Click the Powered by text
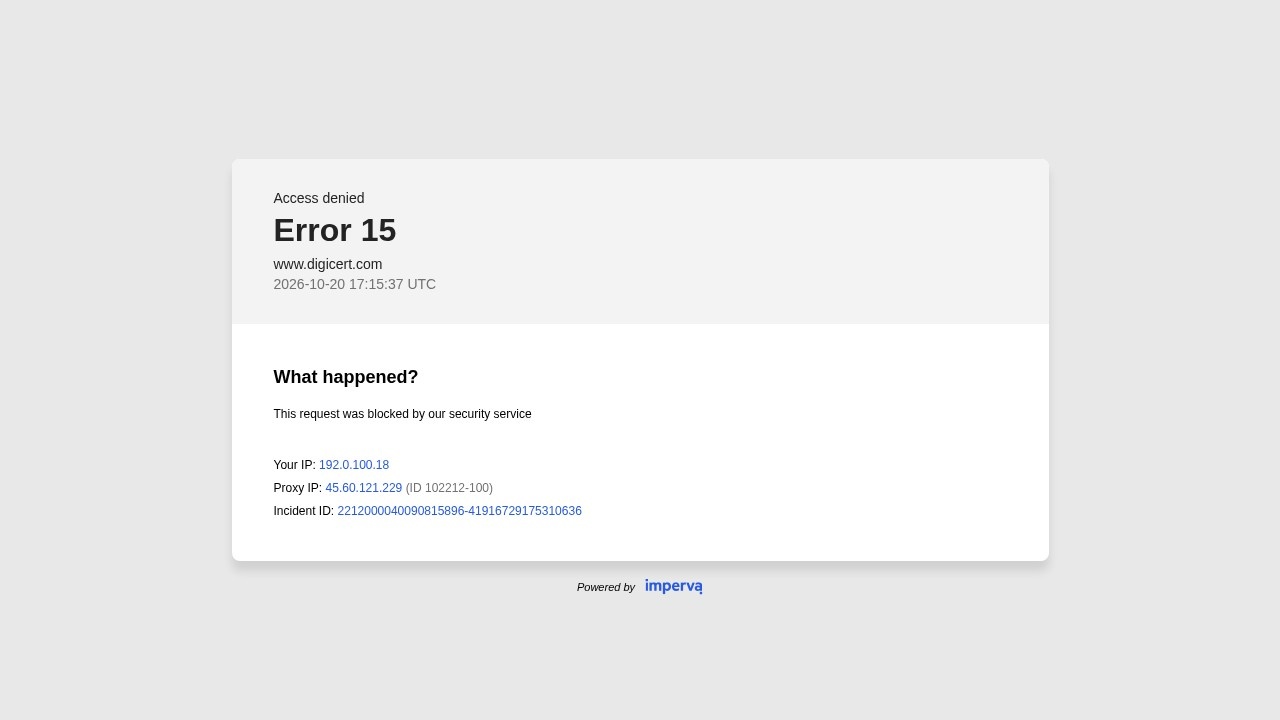 (606, 587)
